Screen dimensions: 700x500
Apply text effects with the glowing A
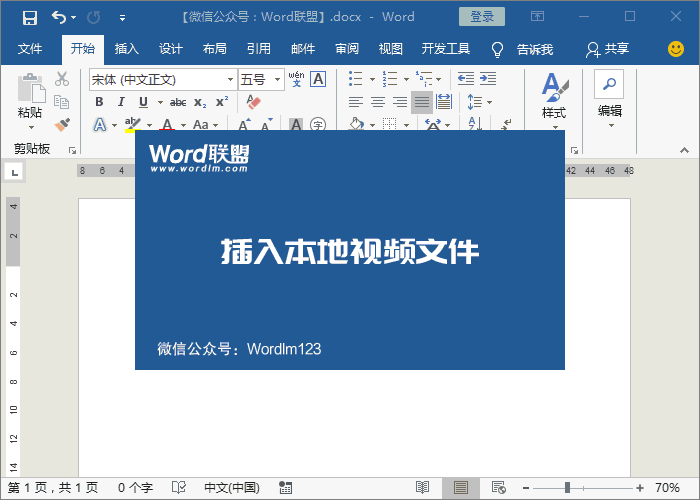point(100,125)
